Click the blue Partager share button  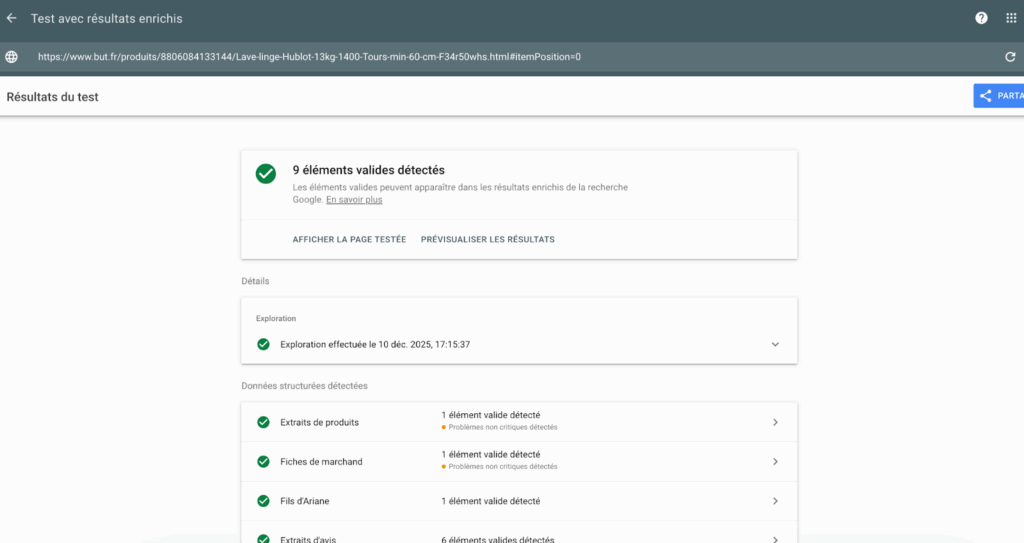999,96
